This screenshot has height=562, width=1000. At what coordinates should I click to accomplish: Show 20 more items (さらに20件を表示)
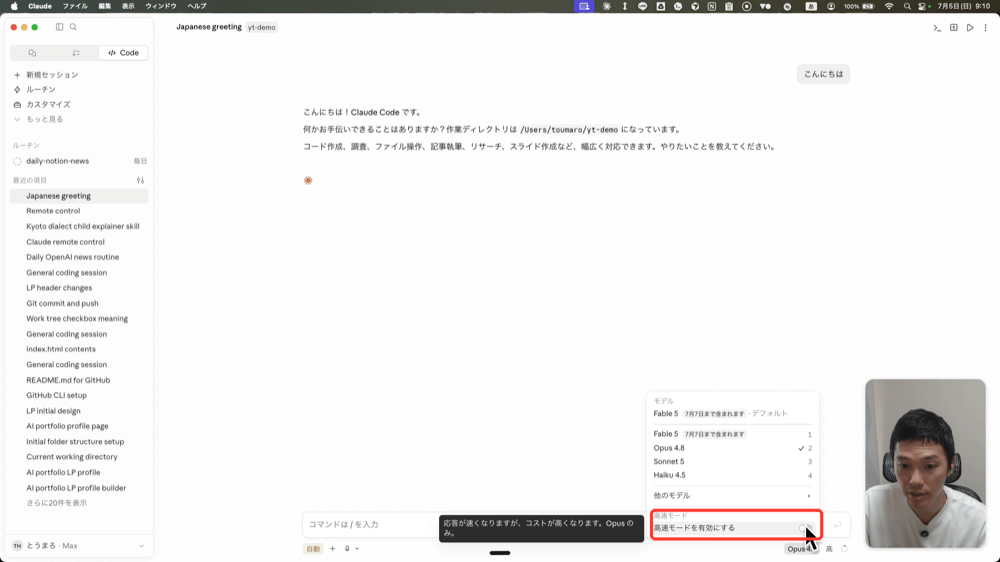tap(56, 503)
